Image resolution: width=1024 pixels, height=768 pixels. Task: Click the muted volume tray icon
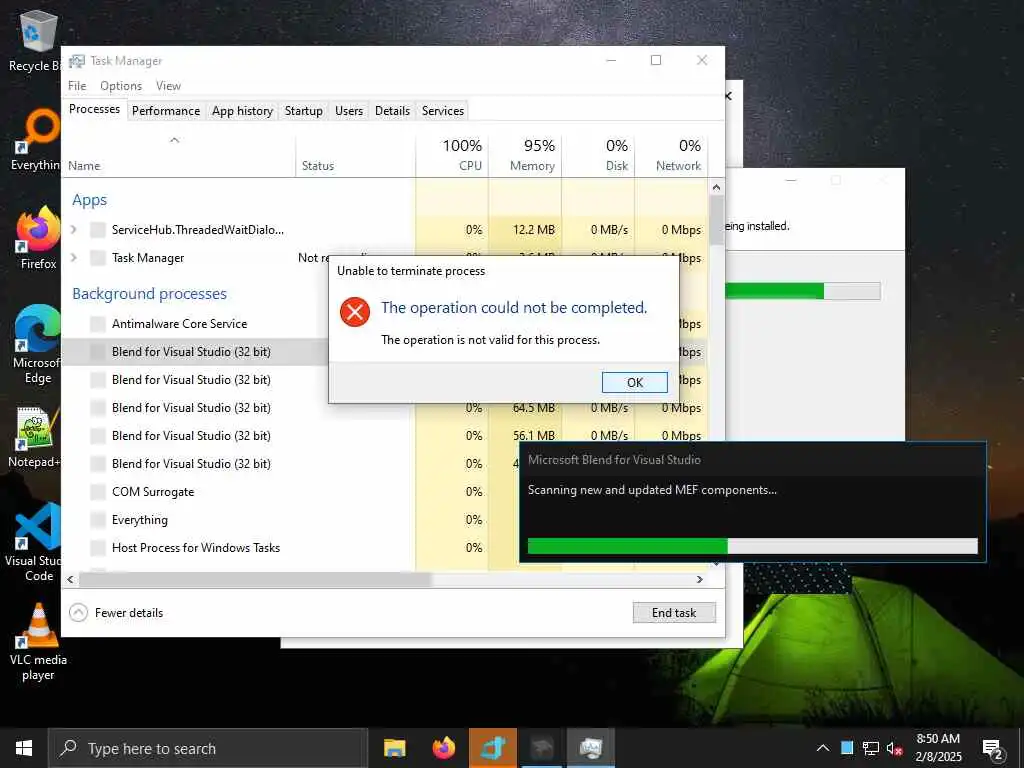(894, 748)
